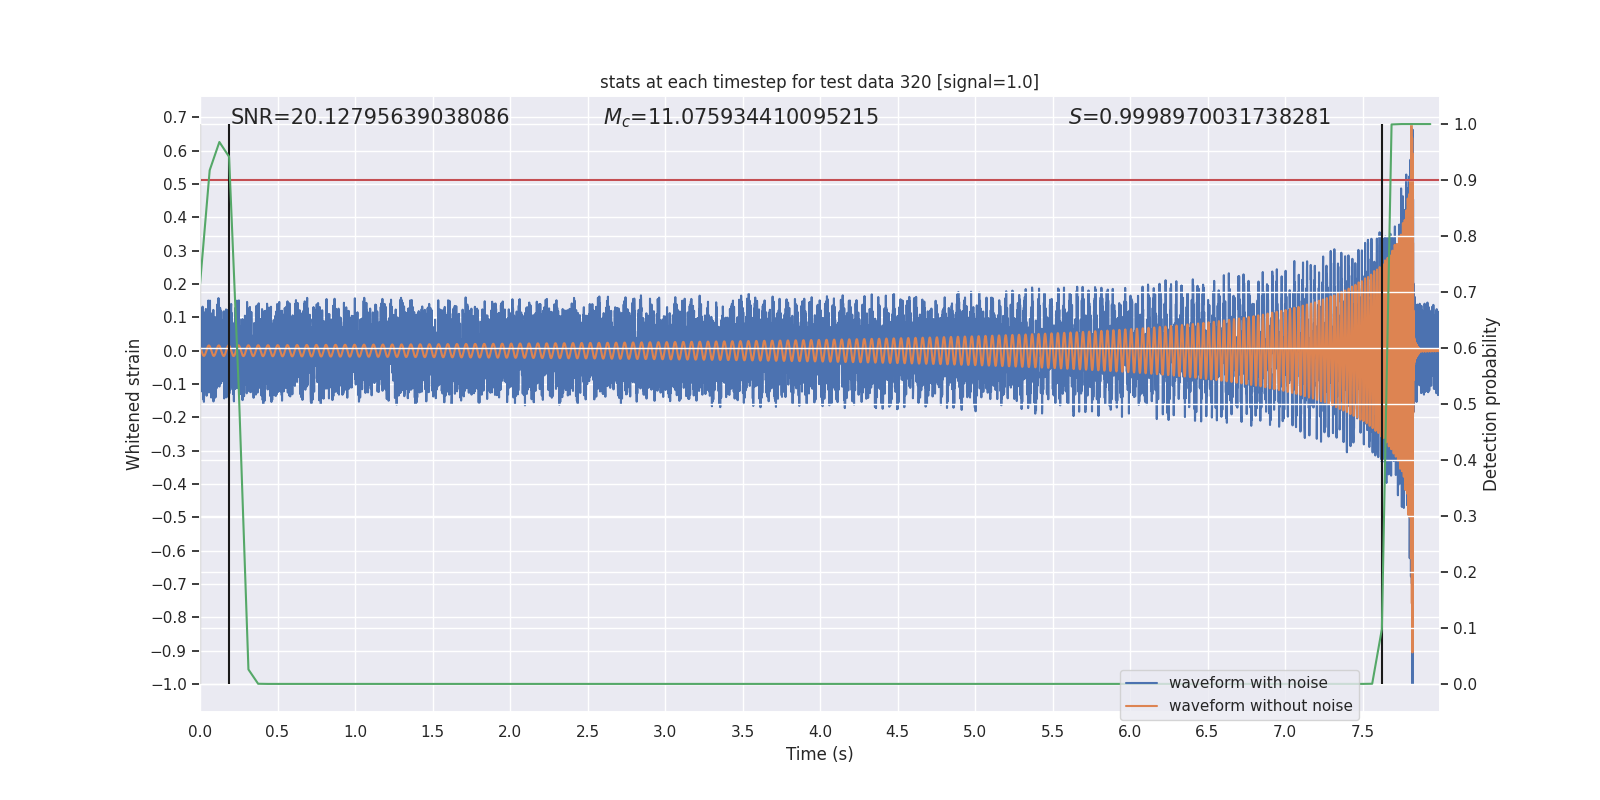This screenshot has height=800, width=1600.
Task: Click the 7.5 tick label on time axis
Action: (x=1362, y=732)
